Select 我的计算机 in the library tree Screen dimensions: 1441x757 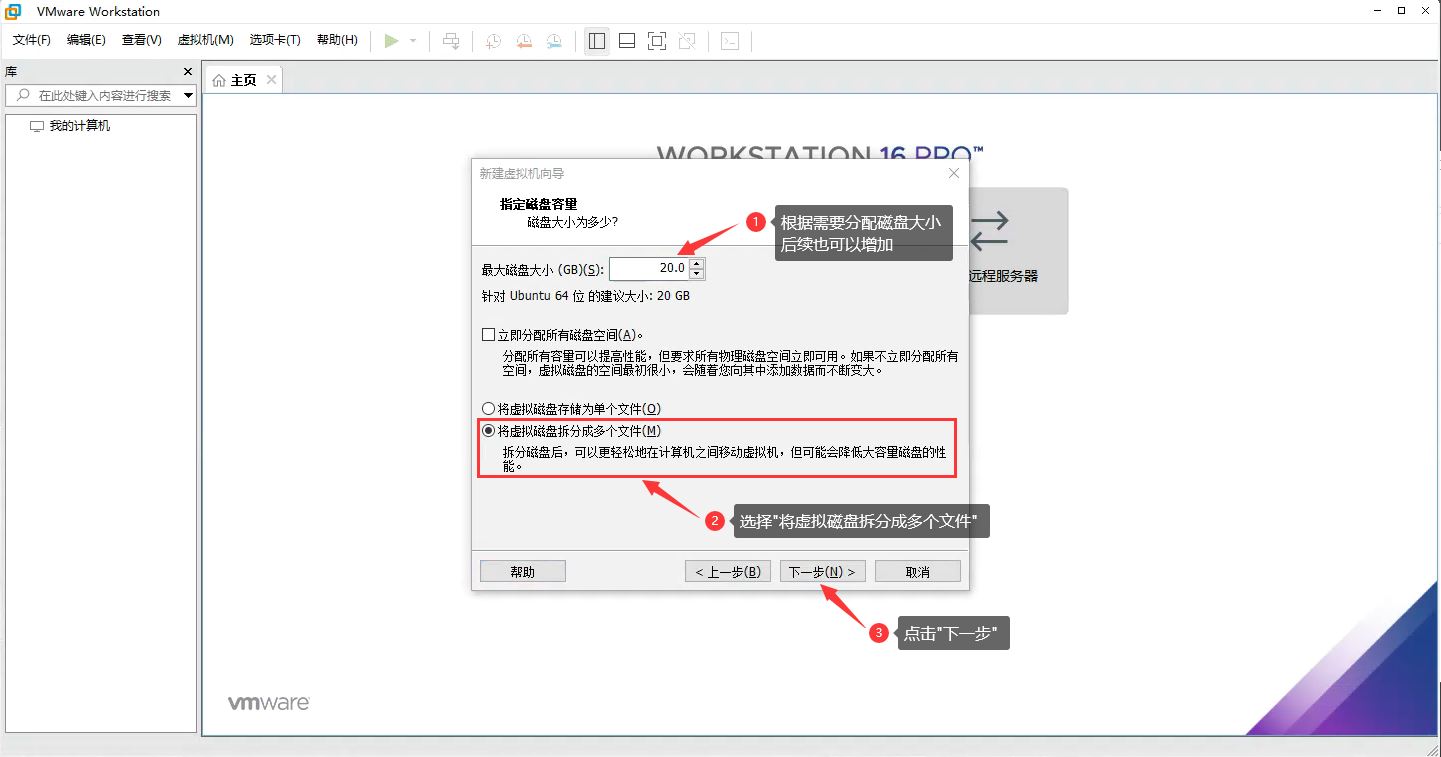[80, 126]
